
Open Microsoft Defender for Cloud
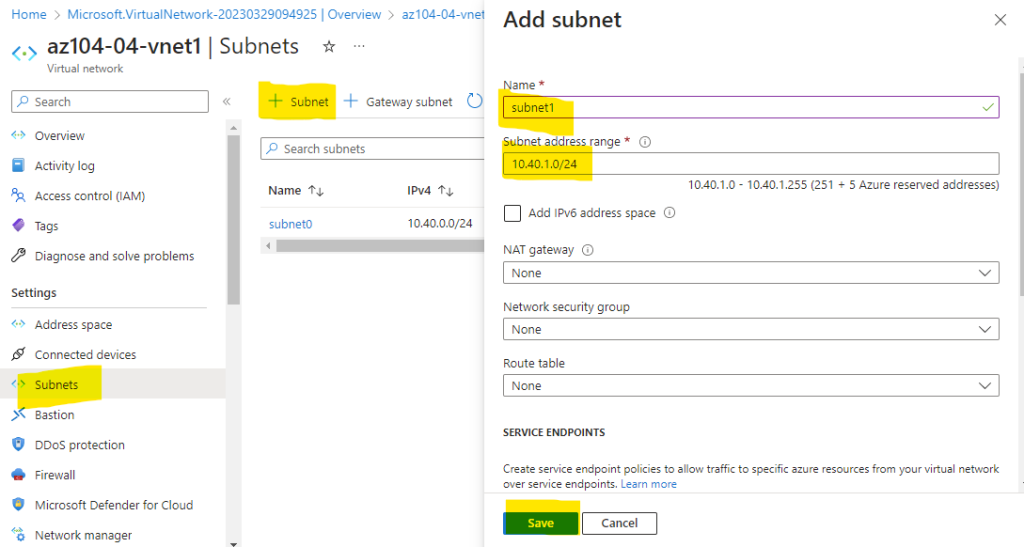tap(114, 505)
